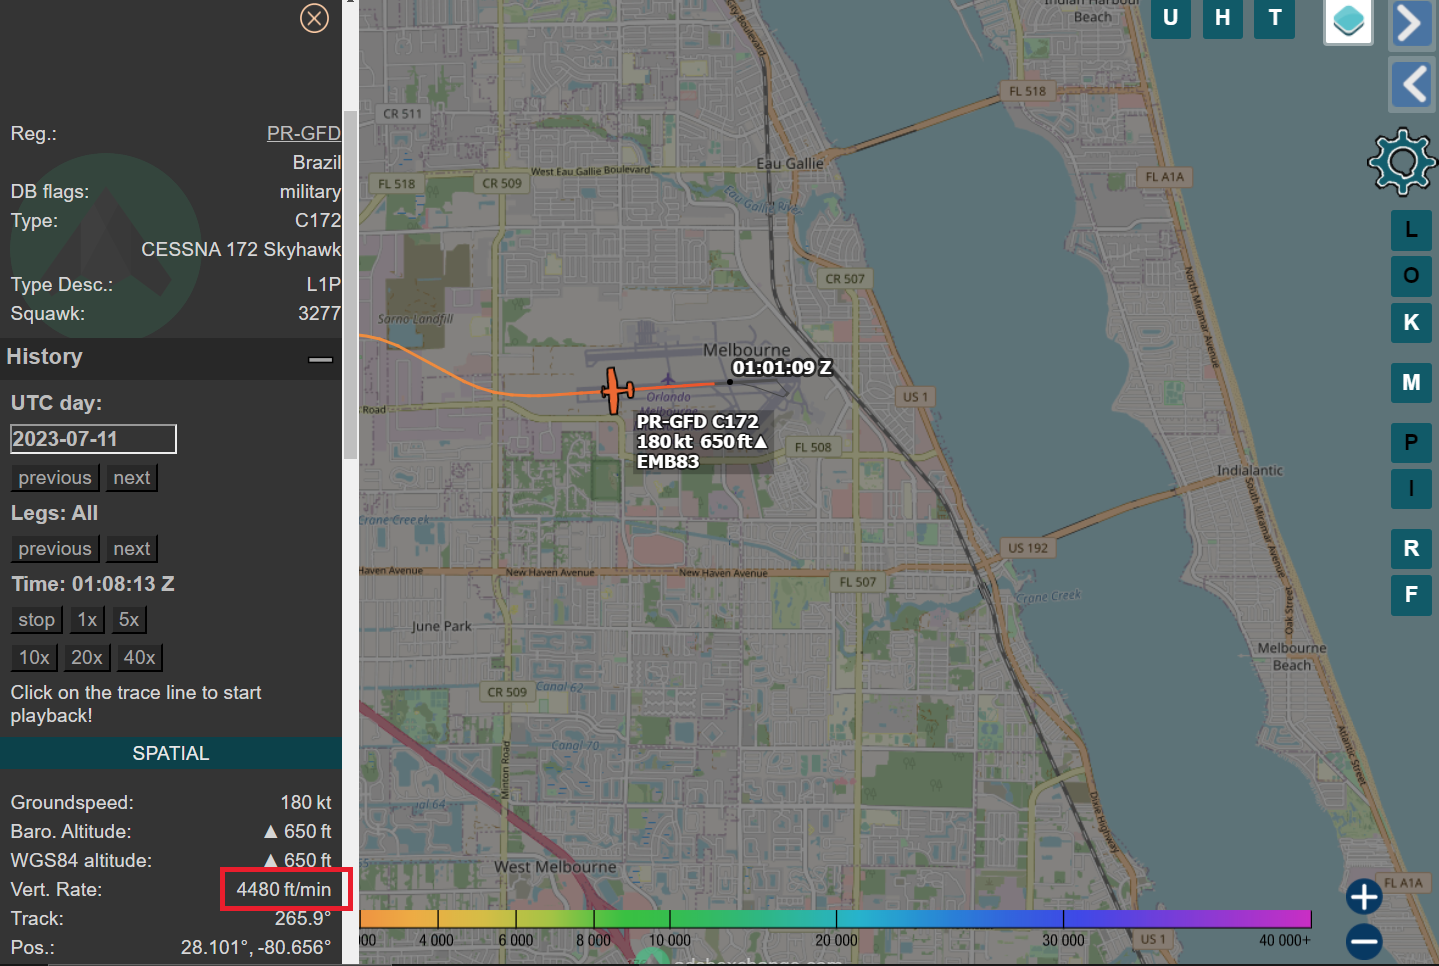Click the Track value 265.9°

pyautogui.click(x=303, y=919)
